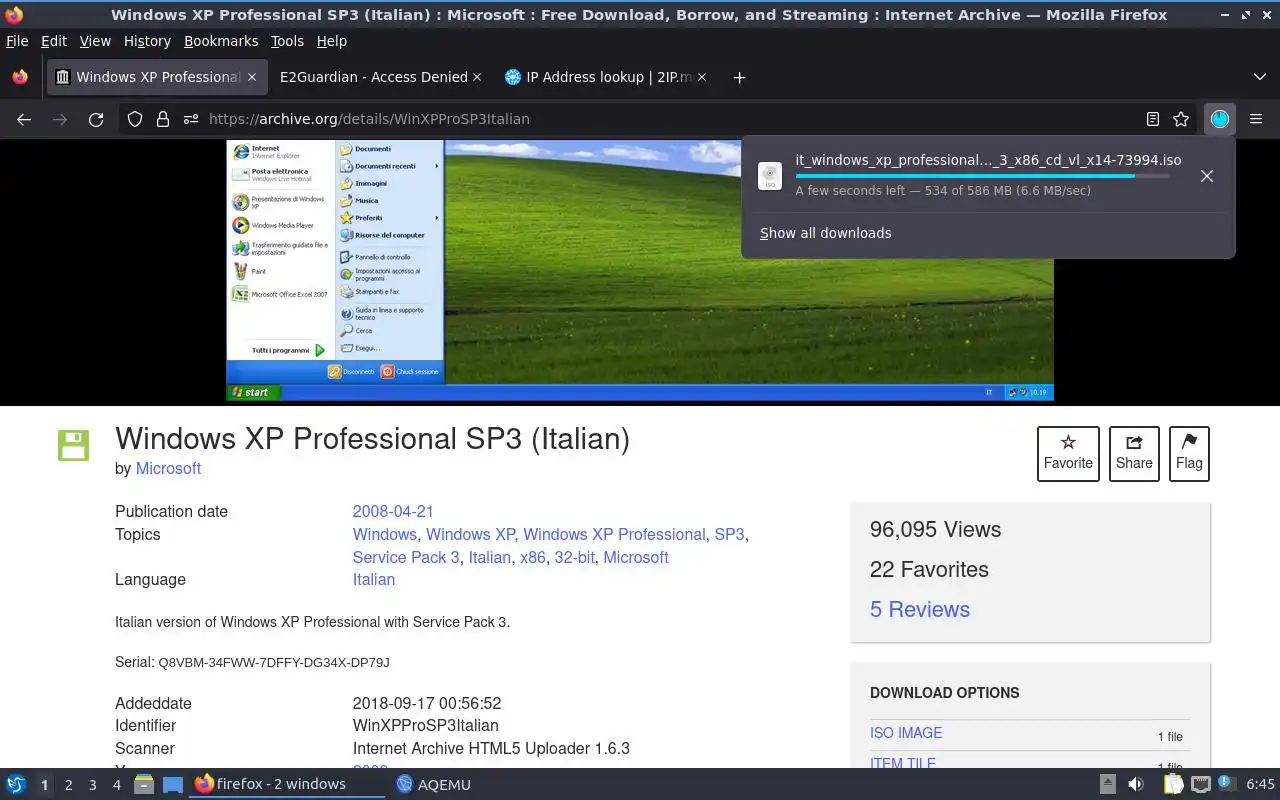The height and width of the screenshot is (800, 1280).
Task: Open the 32-bit topic link
Action: [574, 557]
